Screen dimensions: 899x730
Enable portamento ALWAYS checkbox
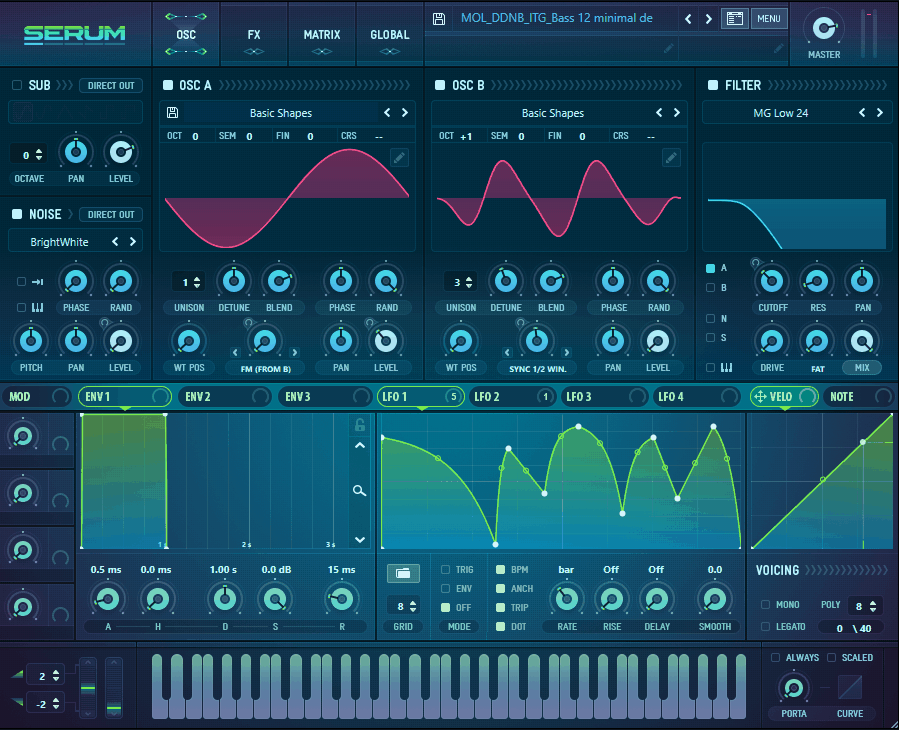click(775, 657)
